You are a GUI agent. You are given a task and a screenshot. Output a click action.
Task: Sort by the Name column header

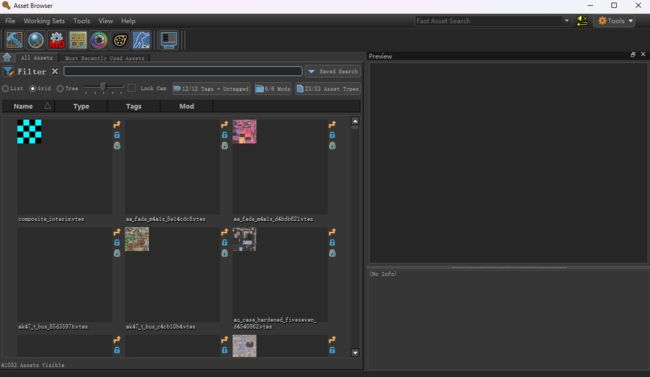tap(23, 107)
